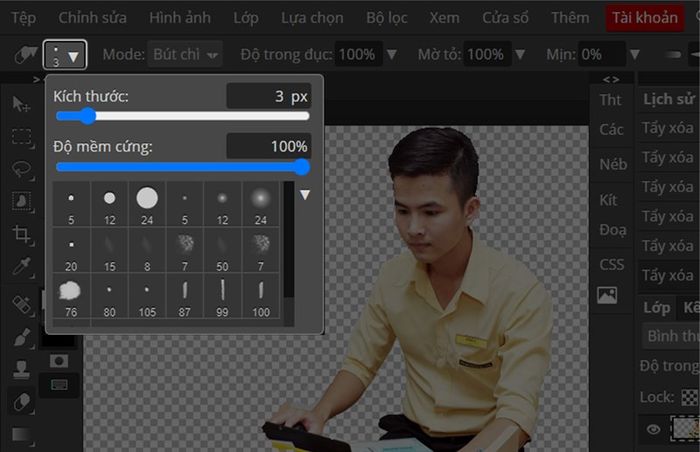The width and height of the screenshot is (700, 452).
Task: Click the Mịn value field
Action: coord(601,54)
